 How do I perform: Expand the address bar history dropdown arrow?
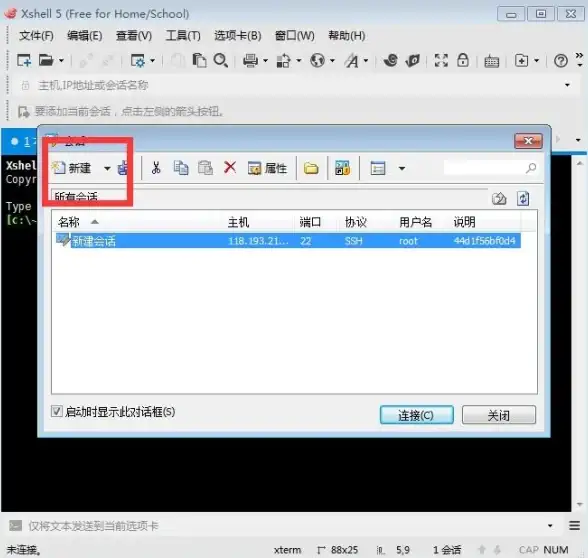coord(567,85)
